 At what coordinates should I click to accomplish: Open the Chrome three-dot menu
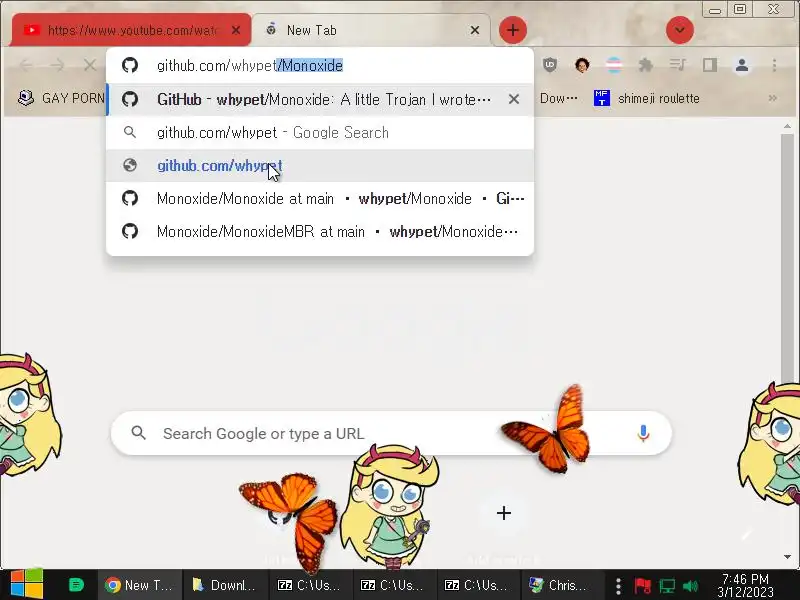(774, 65)
